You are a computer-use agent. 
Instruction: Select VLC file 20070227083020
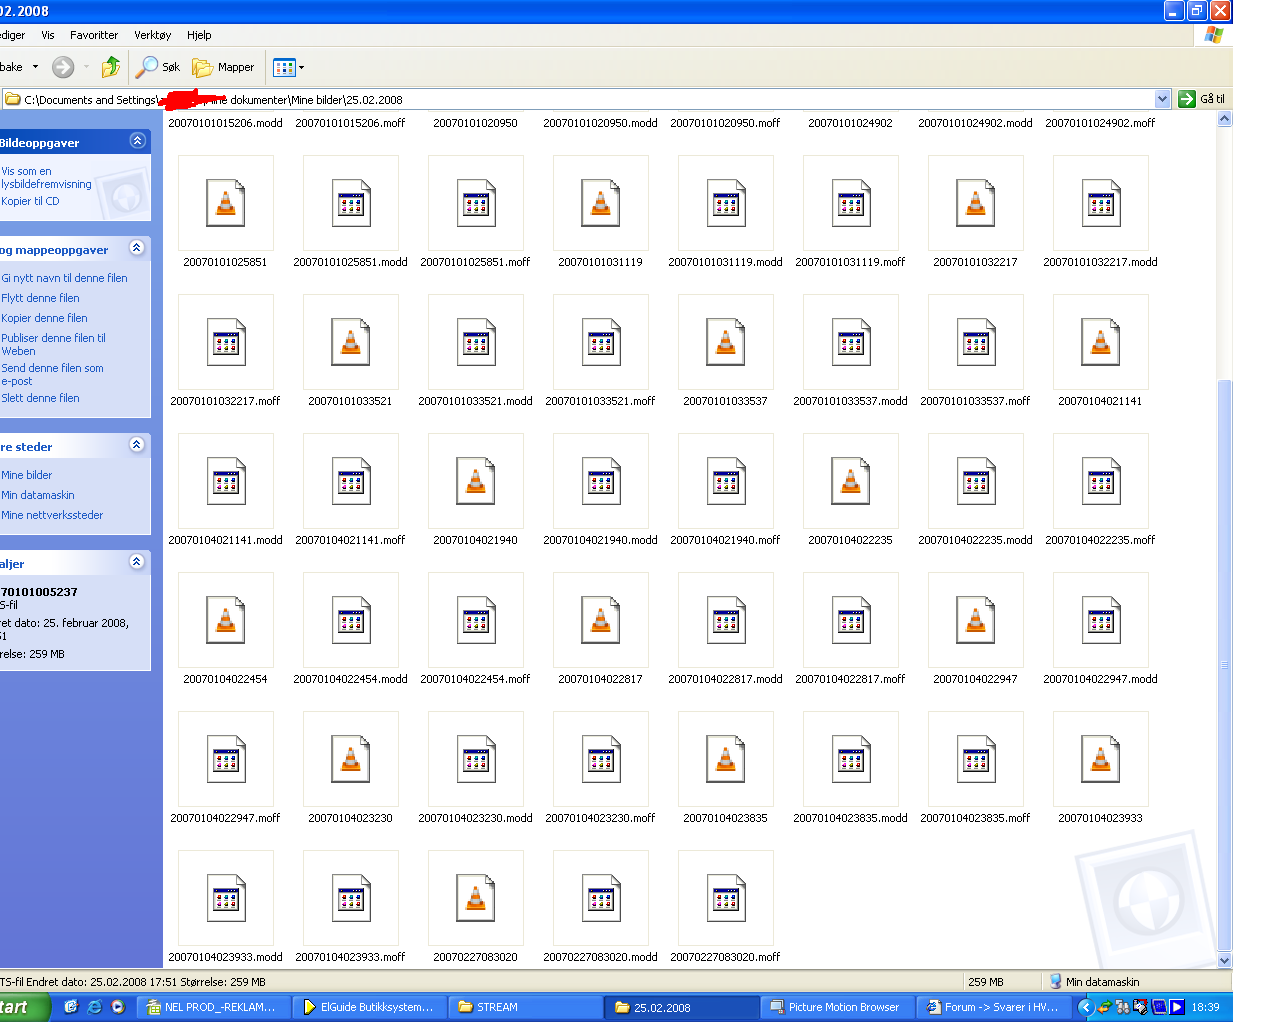pos(476,898)
